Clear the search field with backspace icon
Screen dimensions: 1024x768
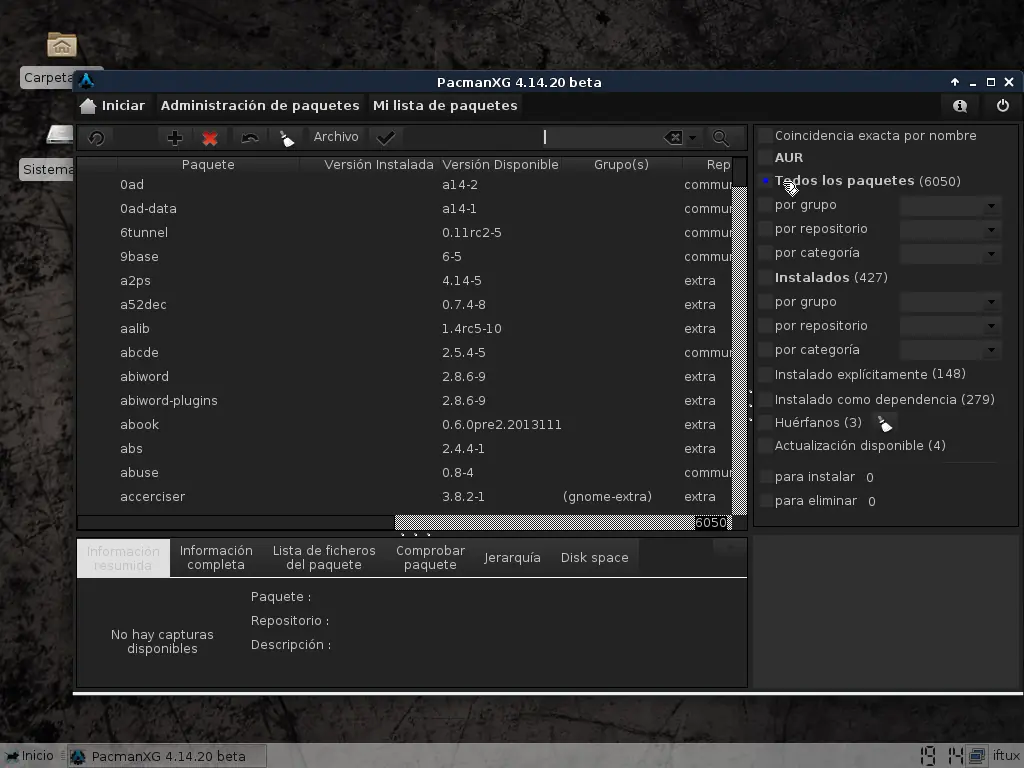673,138
